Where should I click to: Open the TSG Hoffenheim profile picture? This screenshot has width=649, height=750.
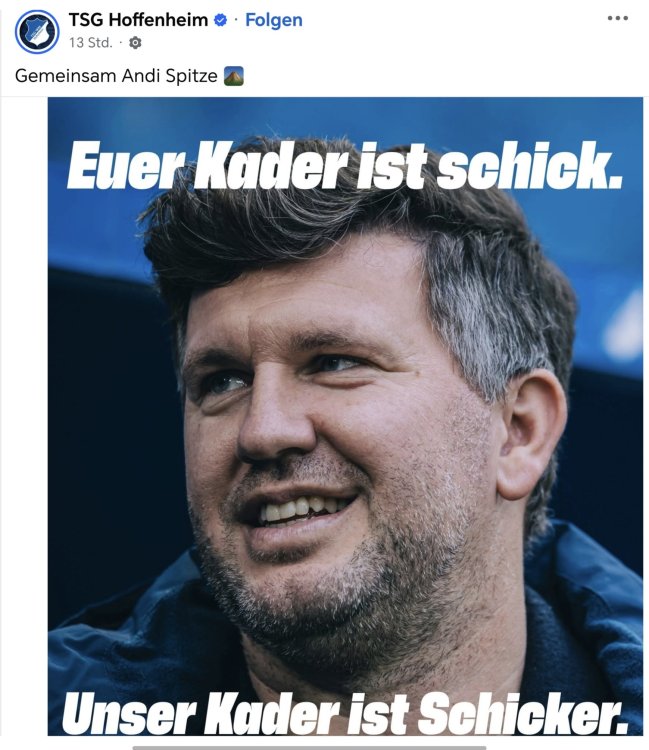coord(37,32)
